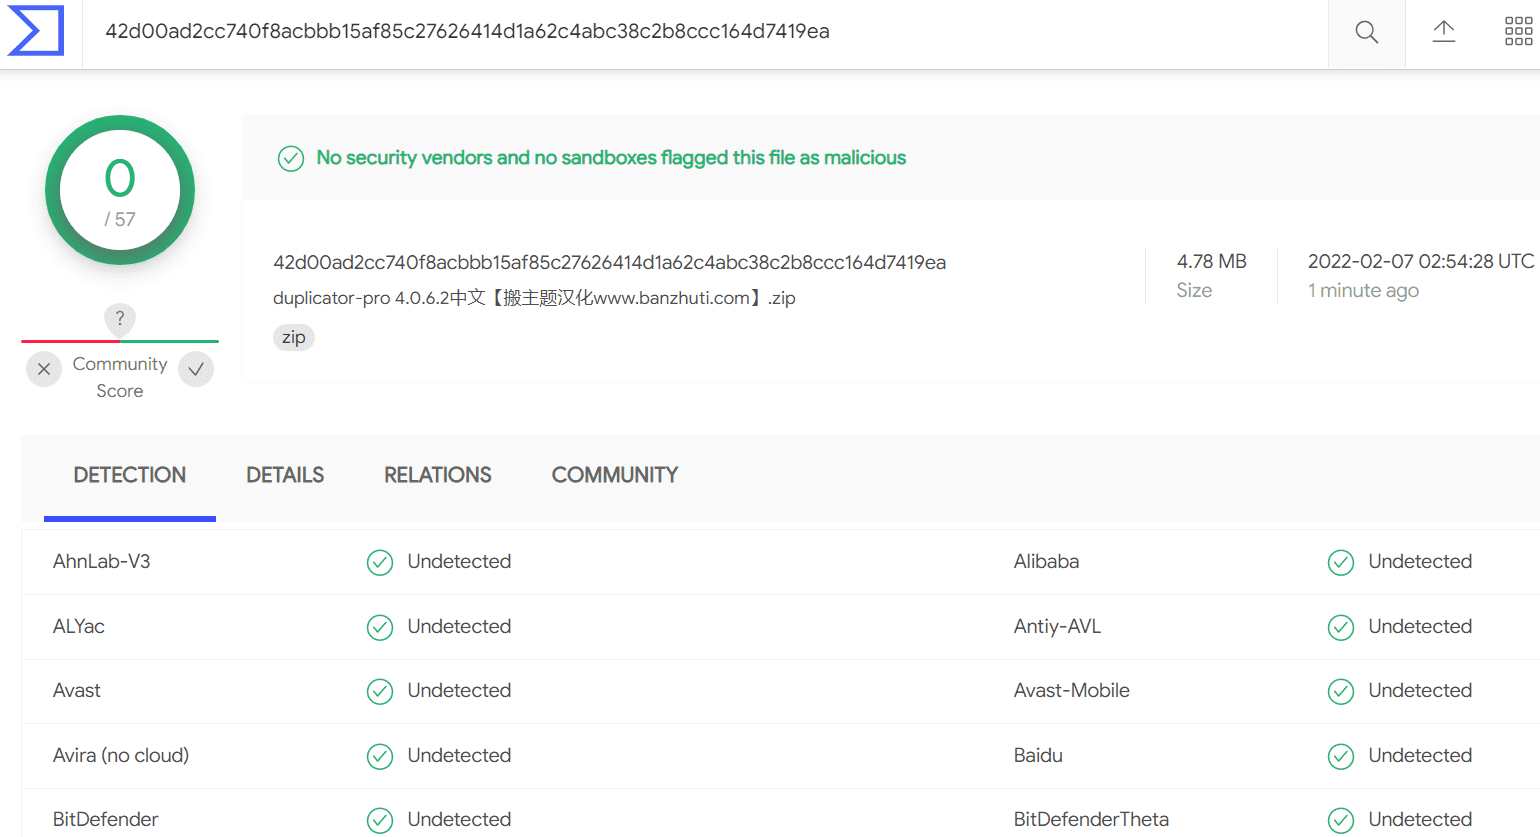Click the 'No security vendors' status message
The height and width of the screenshot is (837, 1540).
click(611, 158)
